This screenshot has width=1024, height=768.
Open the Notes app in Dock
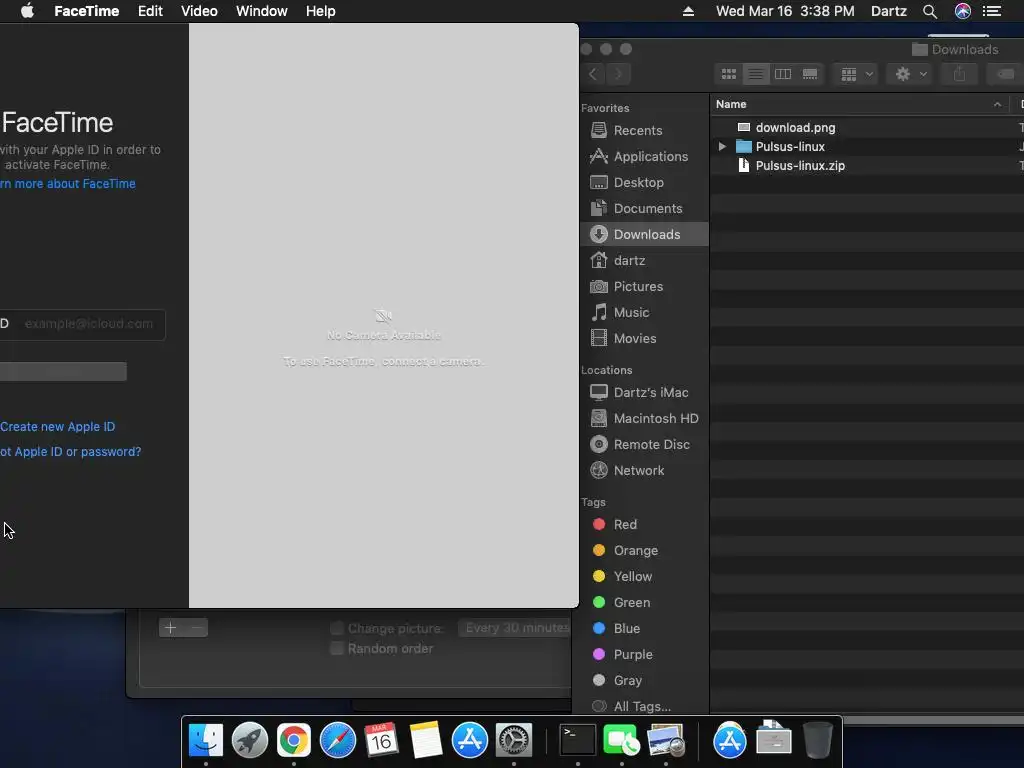pyautogui.click(x=426, y=740)
